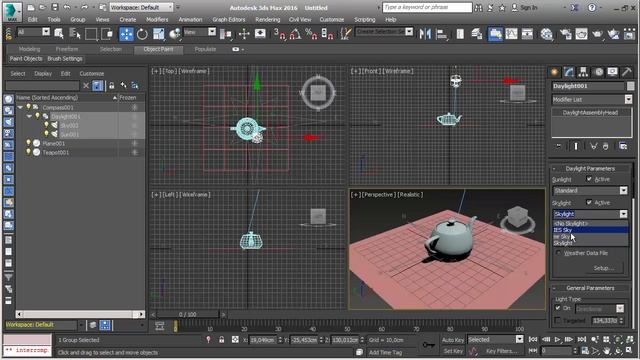
Task: Toggle the Percent Snap icon
Action: click(311, 34)
